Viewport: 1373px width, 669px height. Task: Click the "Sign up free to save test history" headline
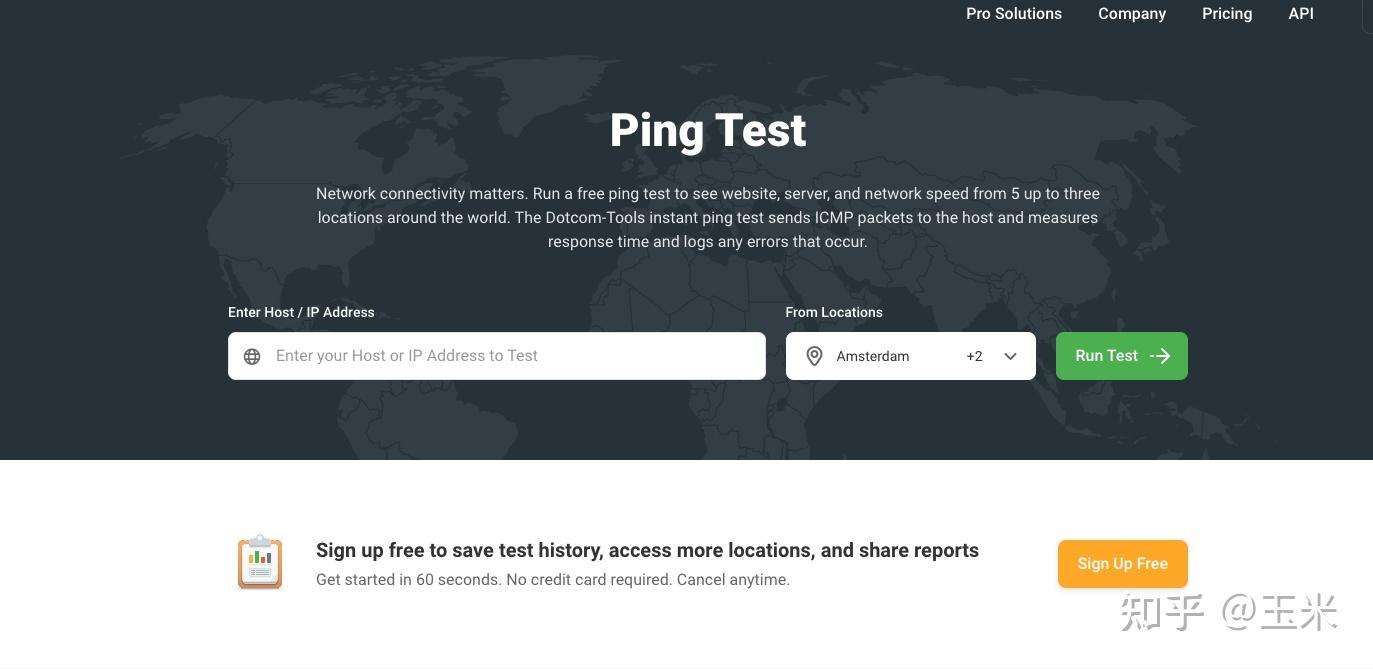(647, 550)
